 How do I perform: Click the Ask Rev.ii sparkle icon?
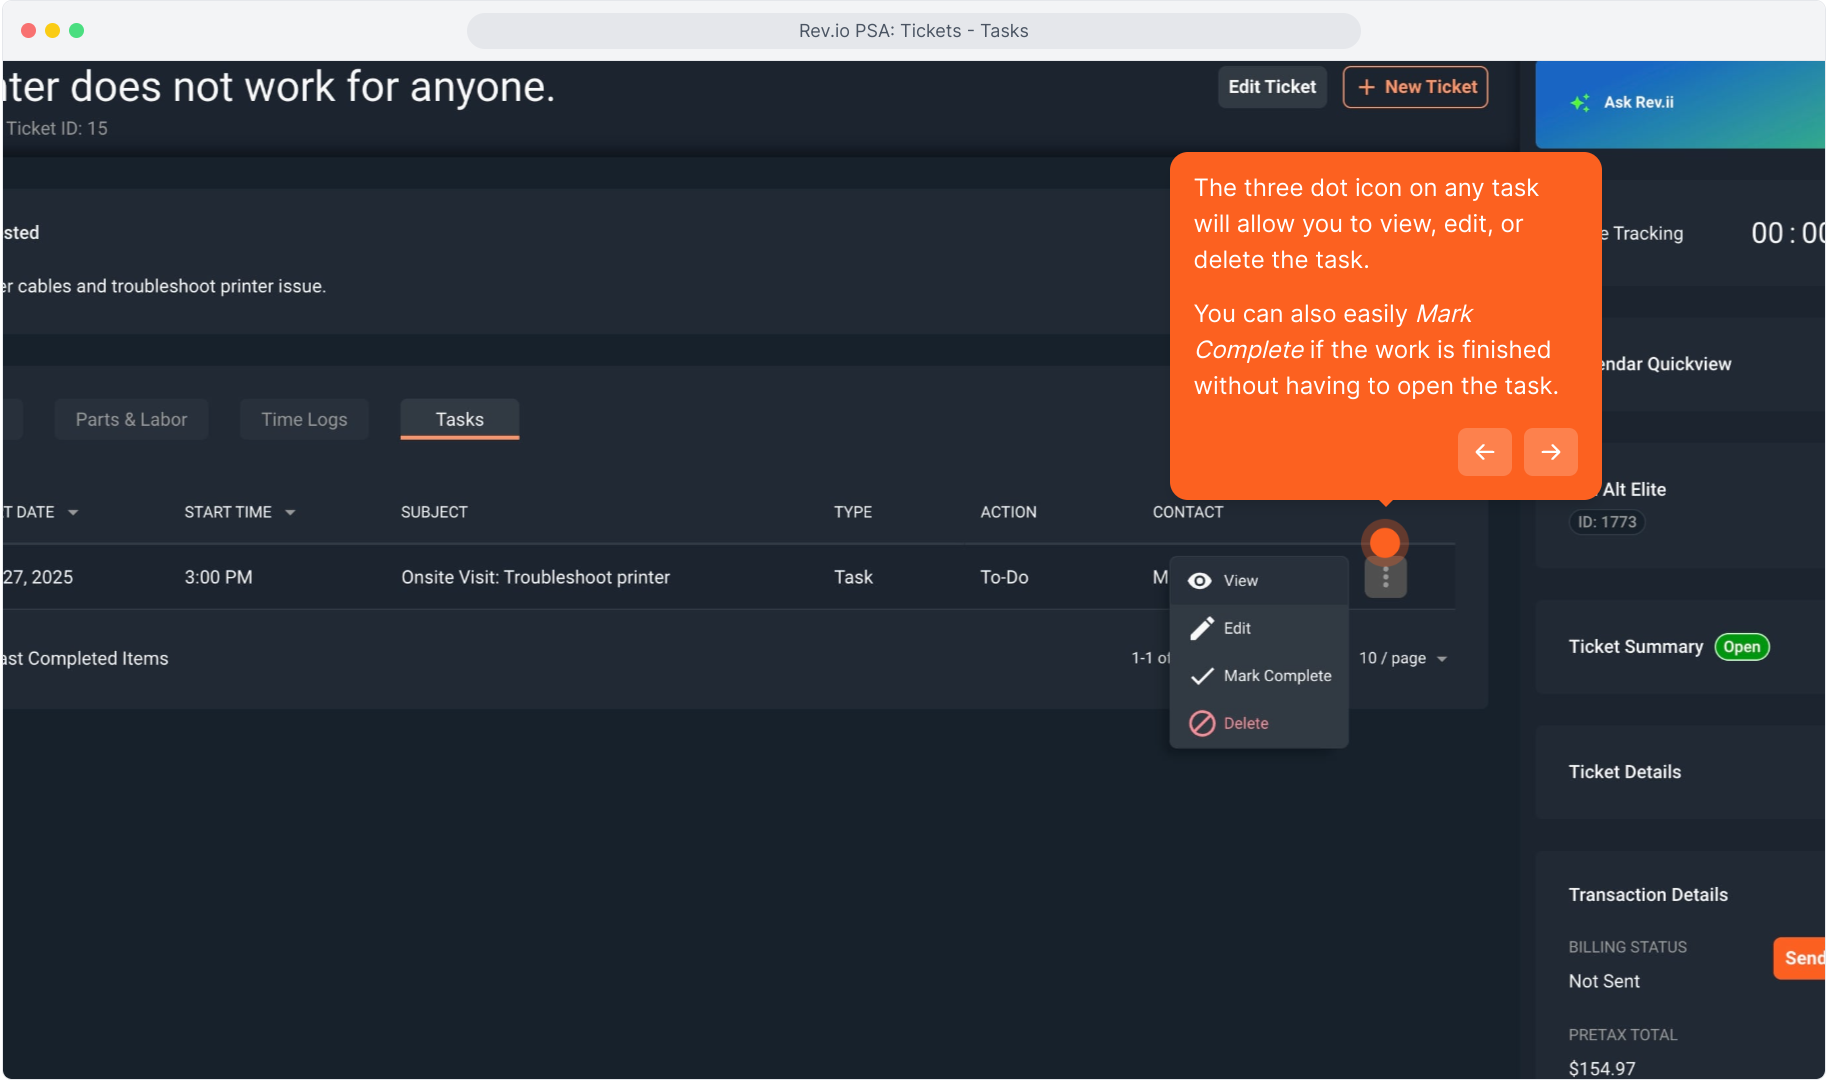(x=1580, y=103)
